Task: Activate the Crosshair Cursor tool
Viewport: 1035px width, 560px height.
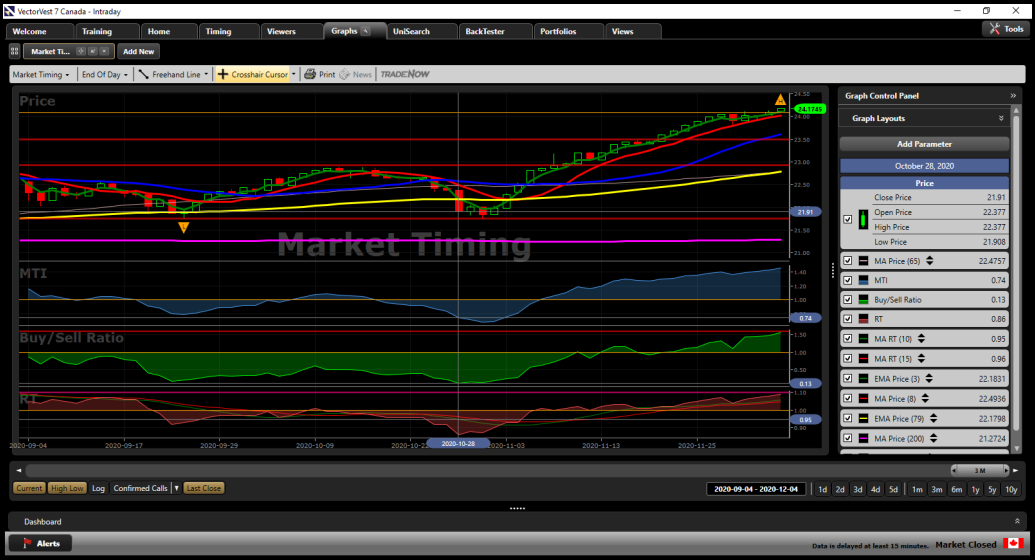Action: (x=253, y=75)
